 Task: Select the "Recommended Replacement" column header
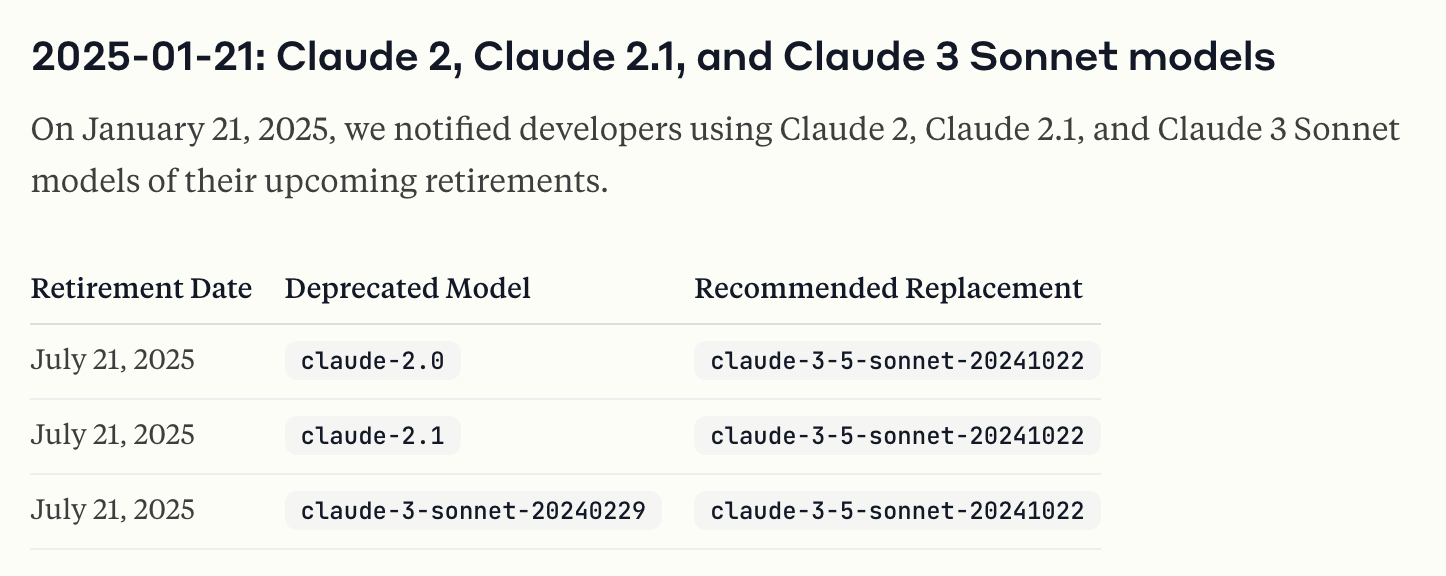[x=888, y=289]
